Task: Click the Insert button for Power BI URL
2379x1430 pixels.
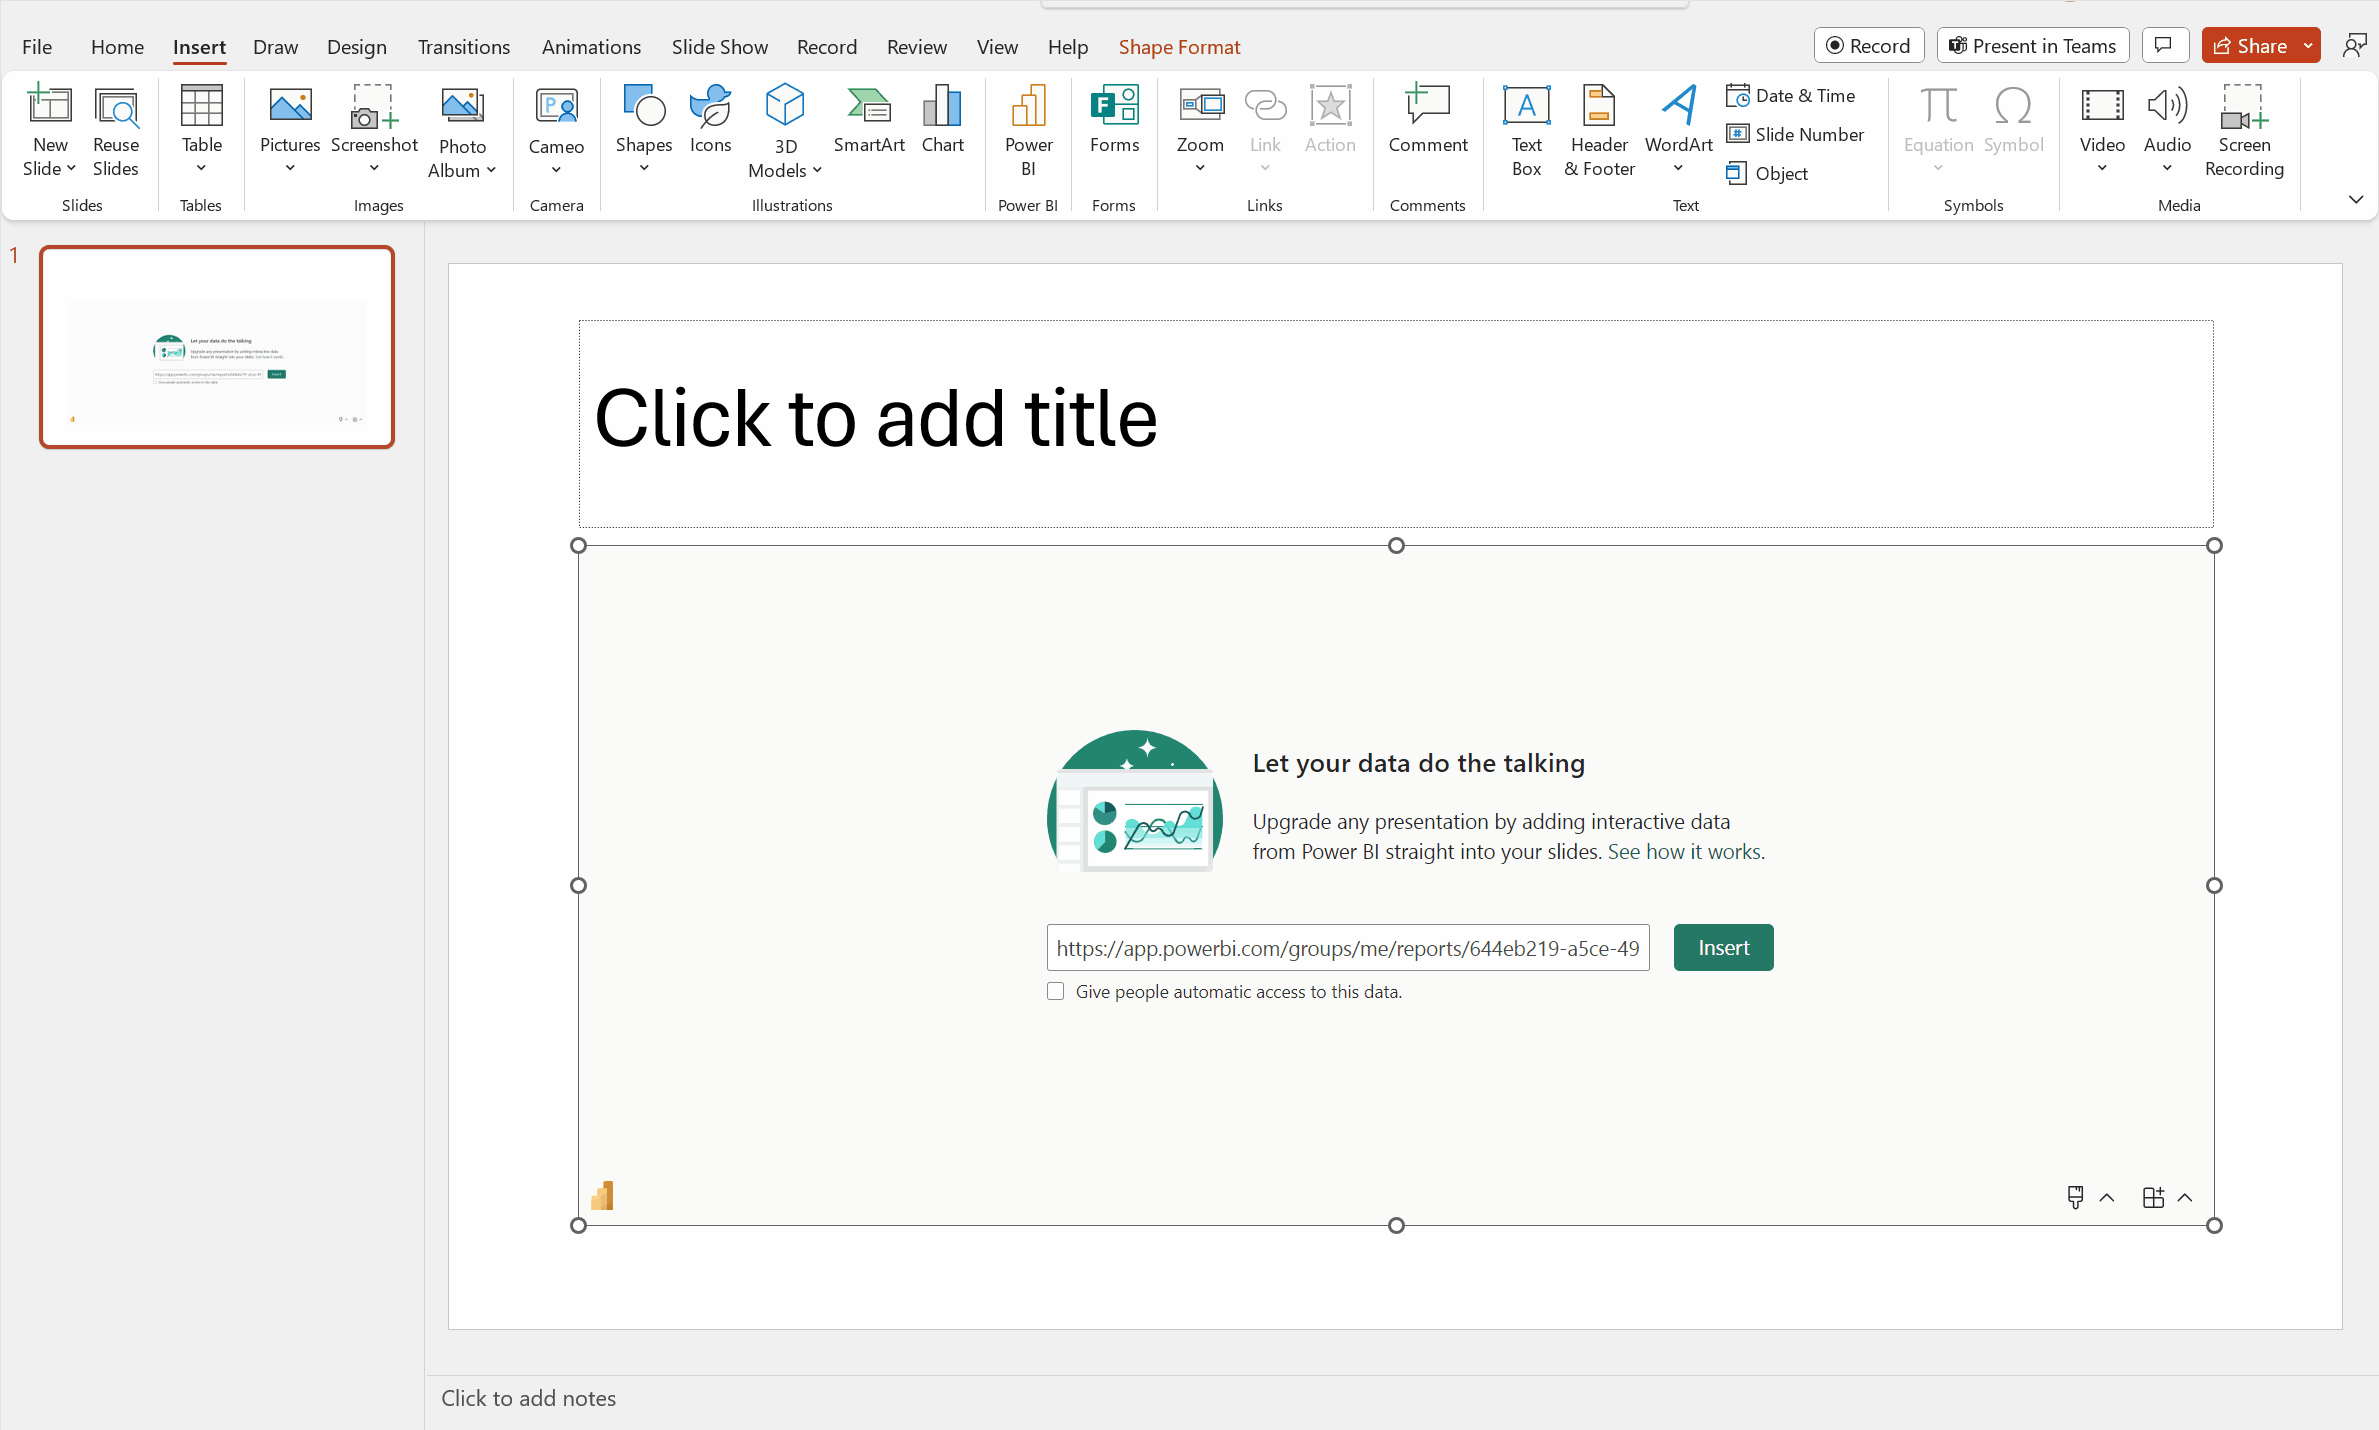Action: pos(1723,946)
